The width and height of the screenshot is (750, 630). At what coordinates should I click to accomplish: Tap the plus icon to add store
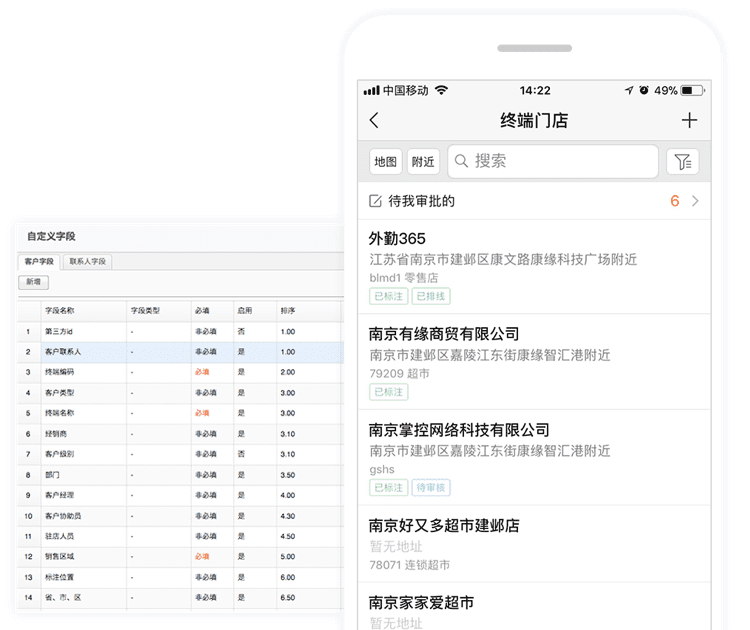689,121
